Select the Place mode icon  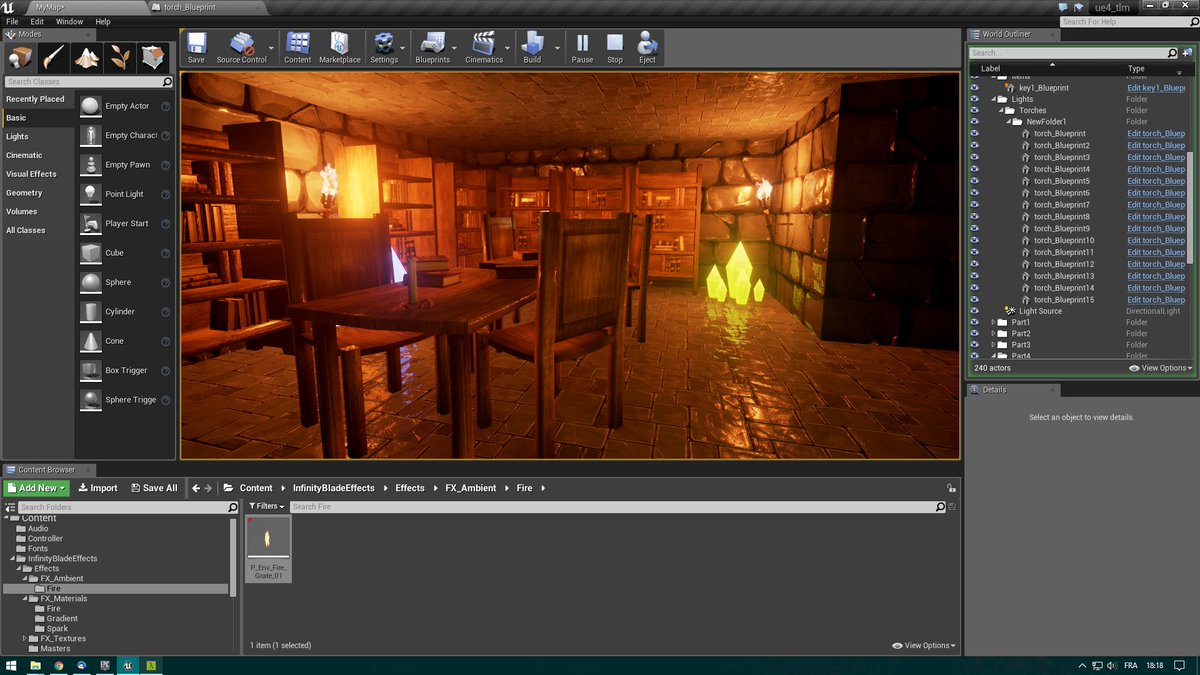coord(21,57)
